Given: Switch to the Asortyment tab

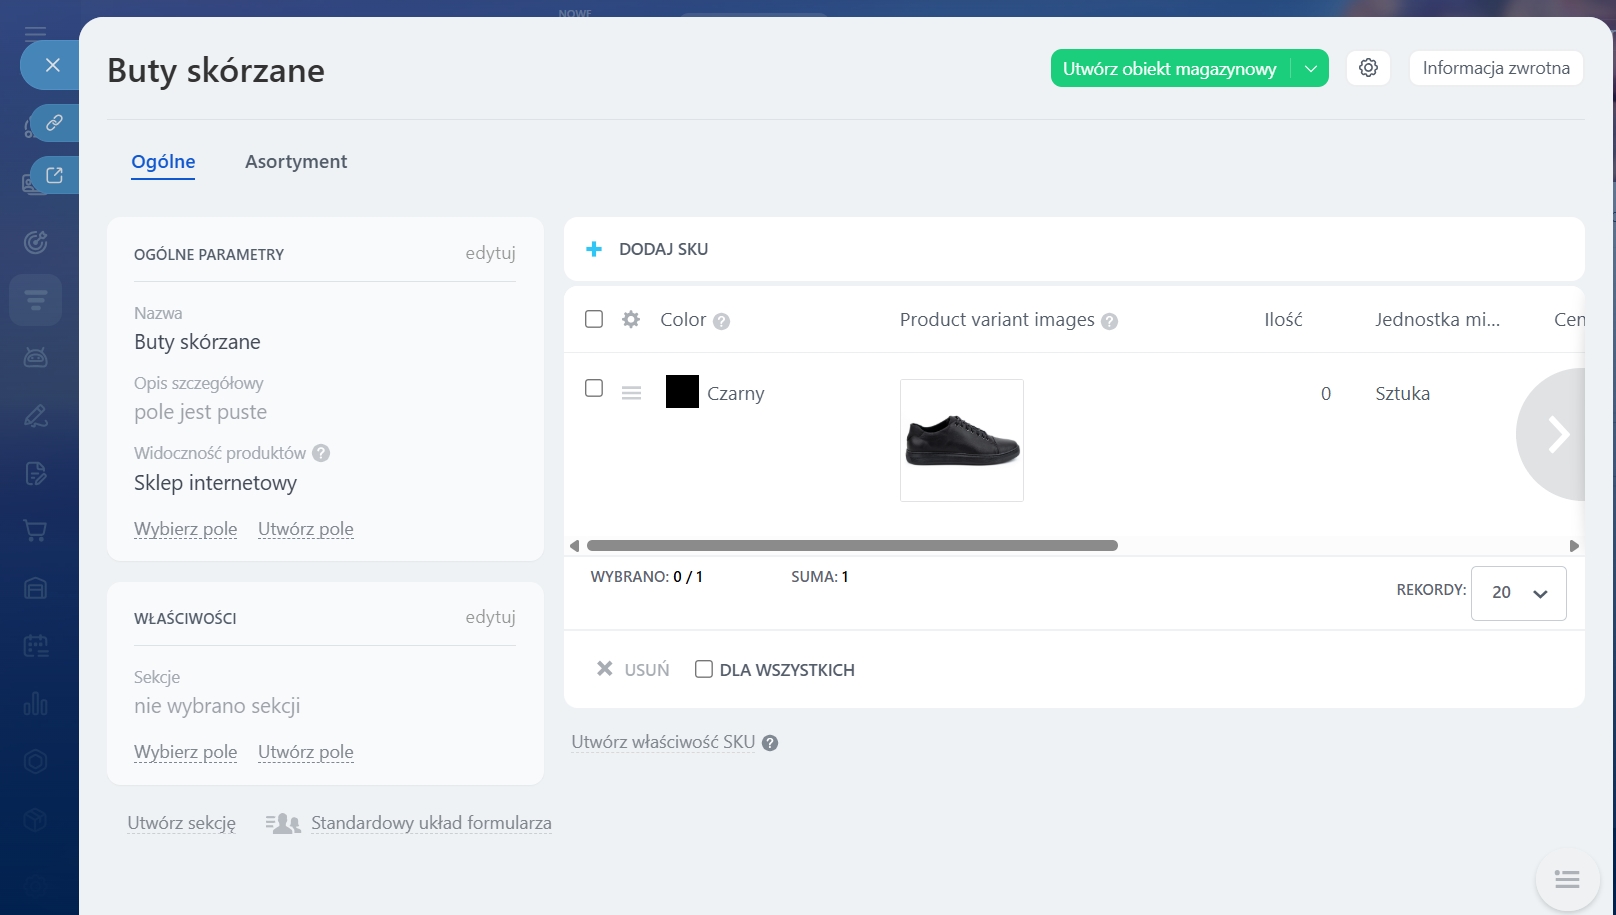Looking at the screenshot, I should tap(296, 162).
